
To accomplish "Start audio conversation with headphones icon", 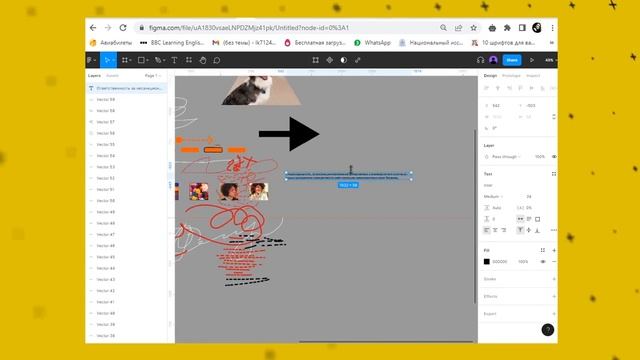I will click(x=480, y=60).
